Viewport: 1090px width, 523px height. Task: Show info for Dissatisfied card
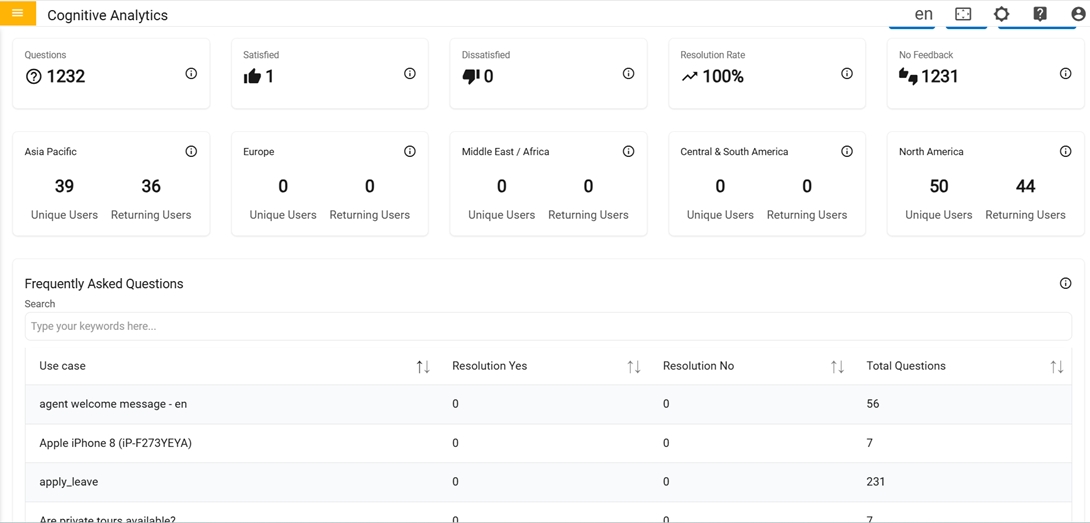tap(628, 74)
